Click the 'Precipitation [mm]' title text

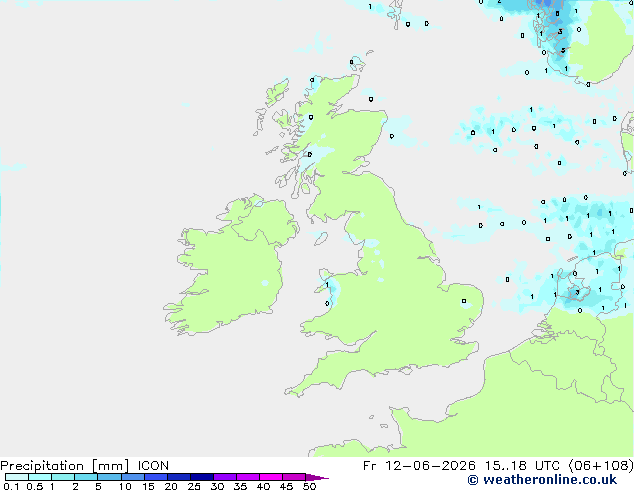65,466
